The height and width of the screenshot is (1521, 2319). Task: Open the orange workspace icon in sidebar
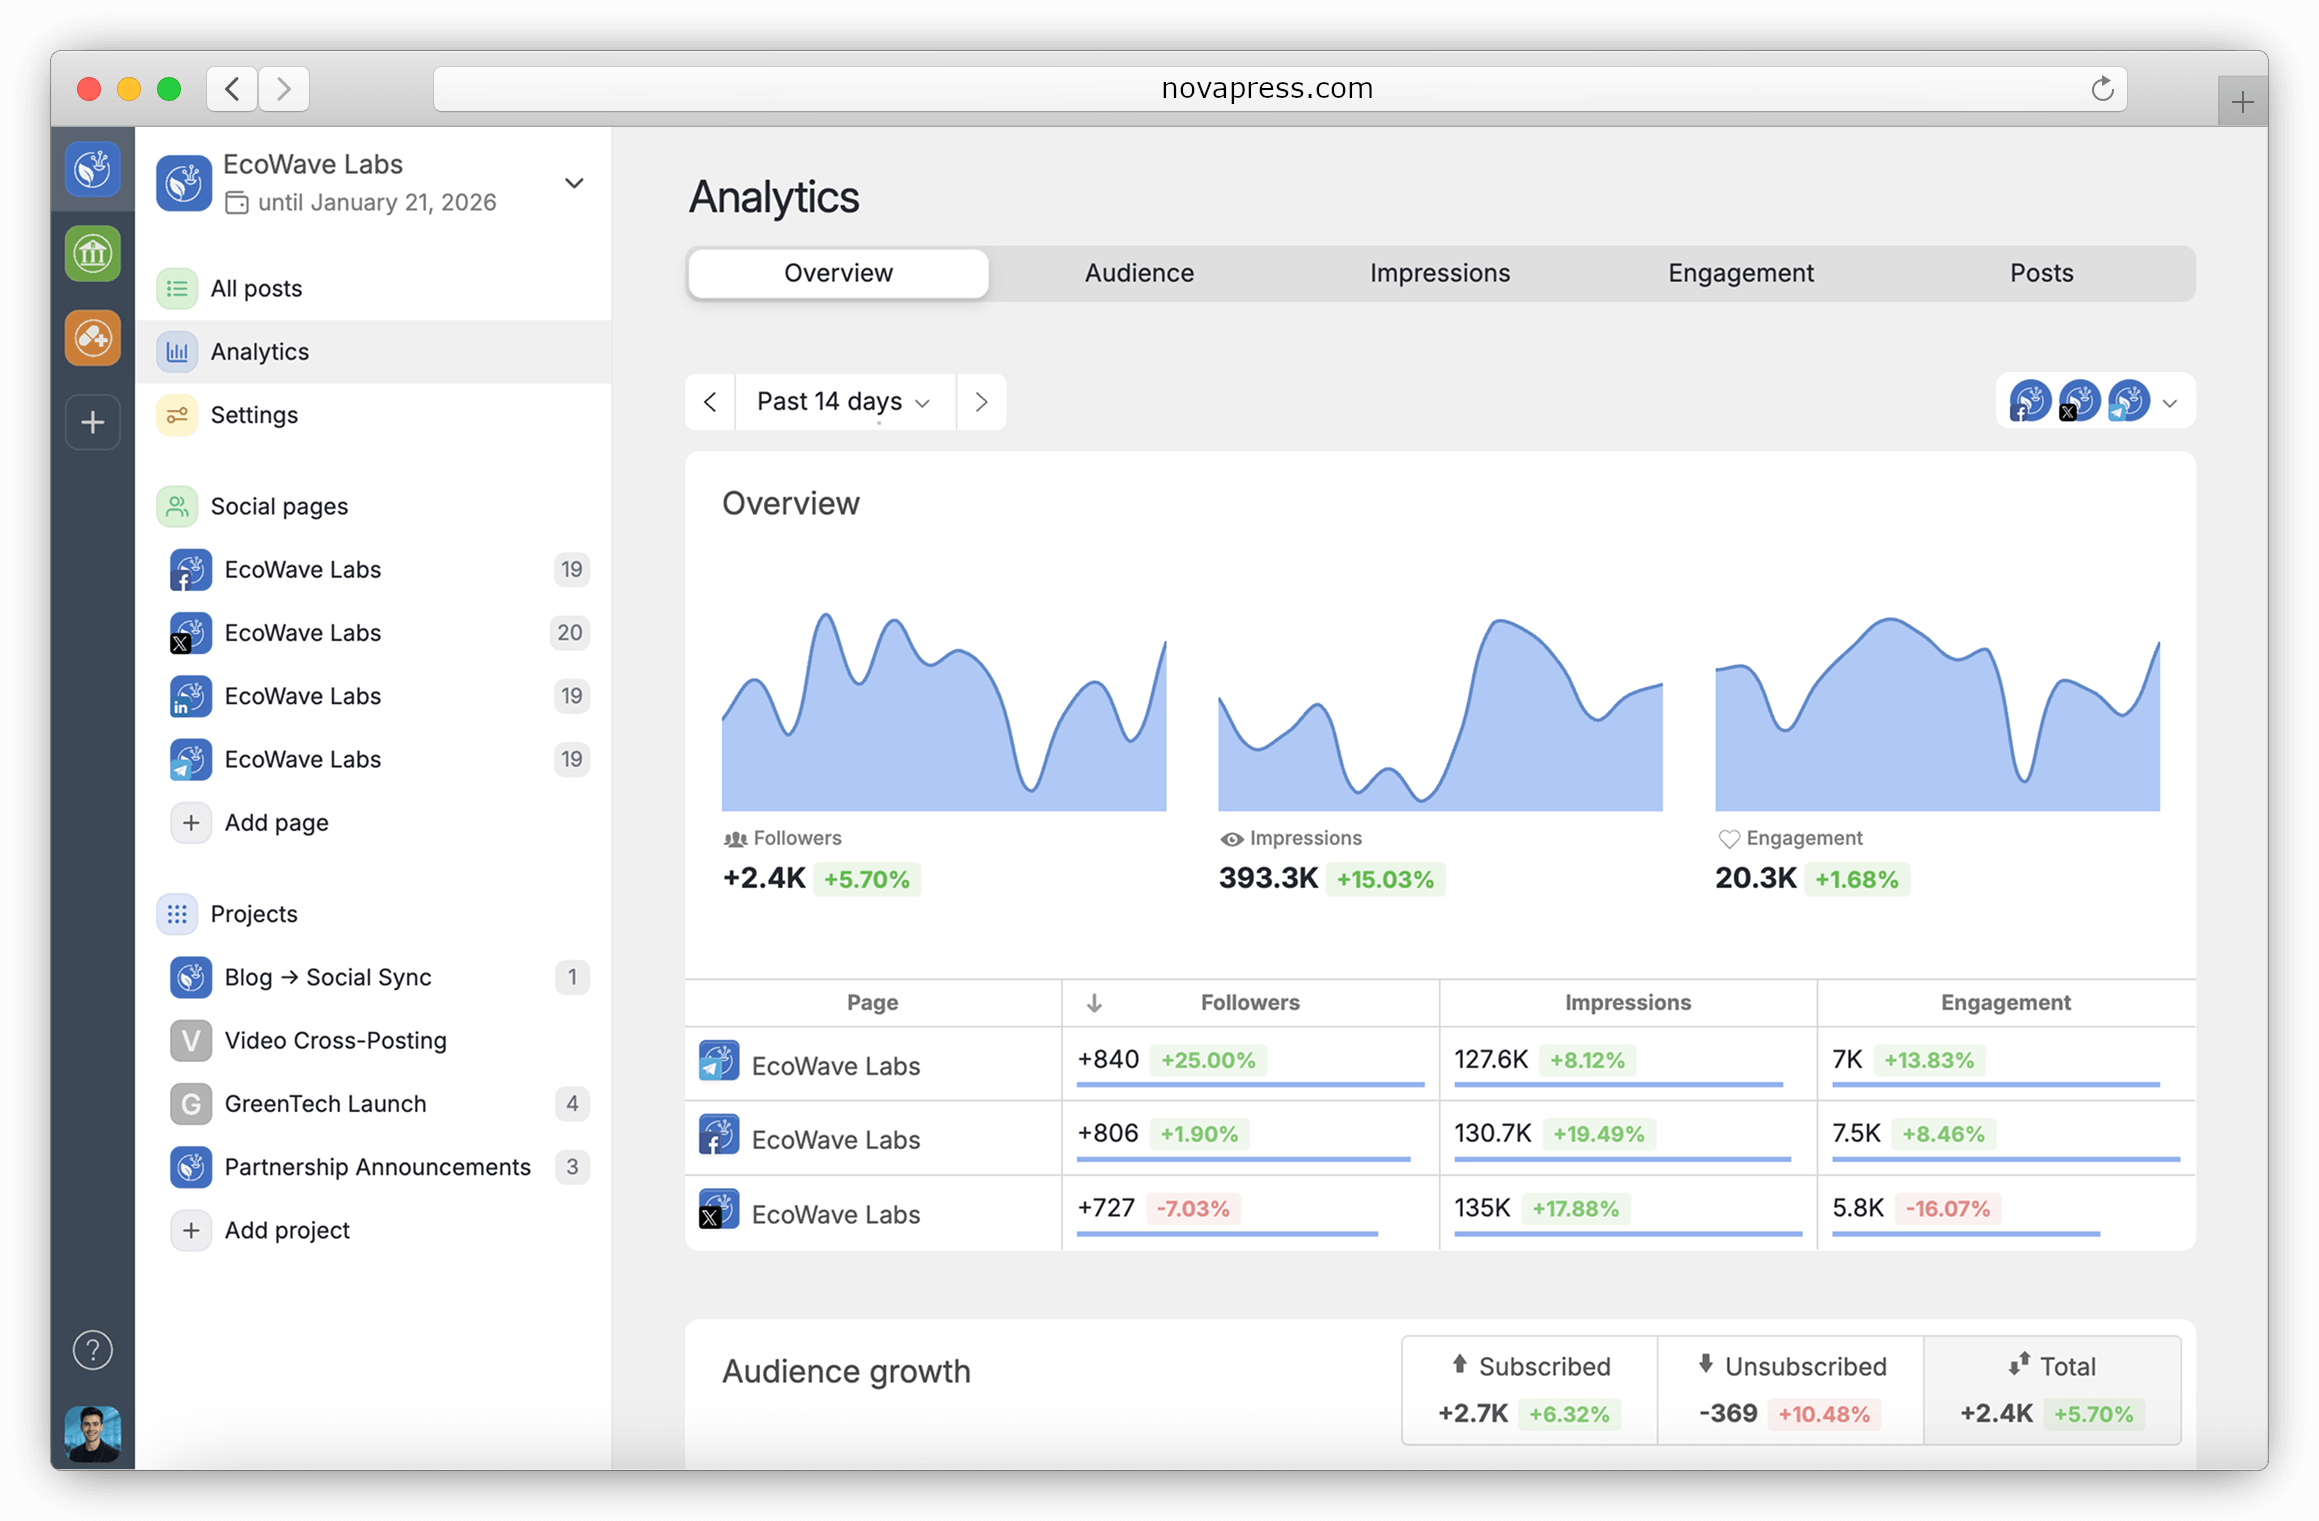pyautogui.click(x=93, y=338)
